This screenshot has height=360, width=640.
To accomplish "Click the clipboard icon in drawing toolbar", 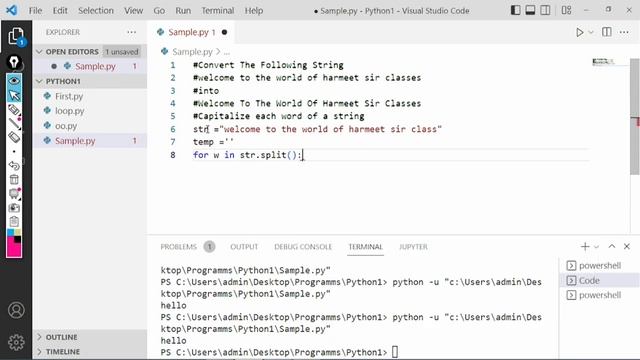I will pyautogui.click(x=14, y=222).
